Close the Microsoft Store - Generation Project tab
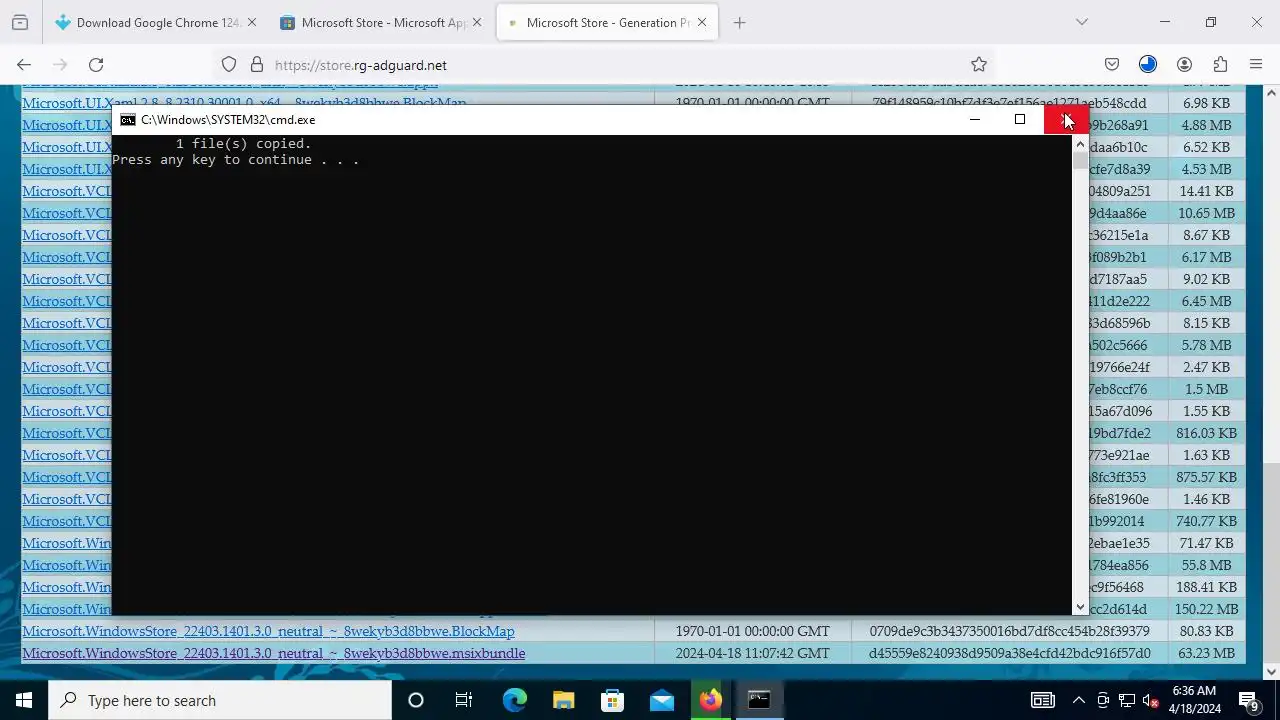 tap(702, 22)
